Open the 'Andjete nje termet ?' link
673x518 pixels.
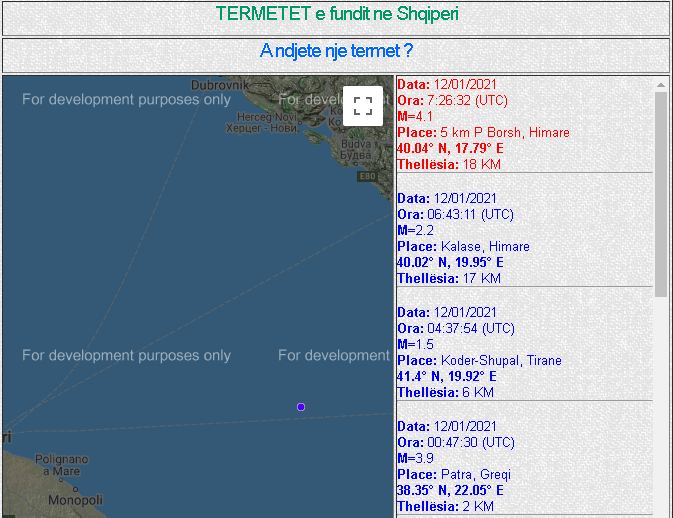[336, 51]
